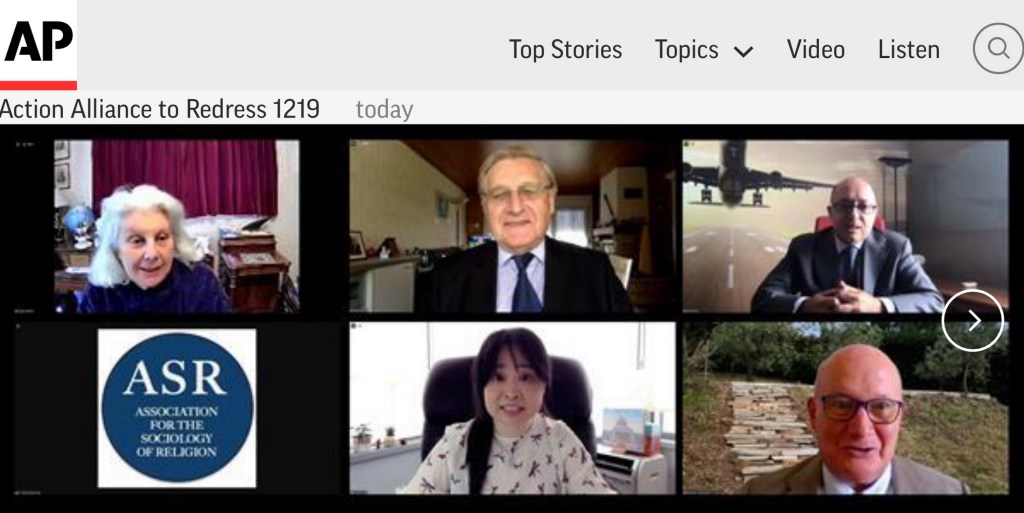Click the "today" timestamp
This screenshot has width=1024, height=513.
tap(384, 109)
